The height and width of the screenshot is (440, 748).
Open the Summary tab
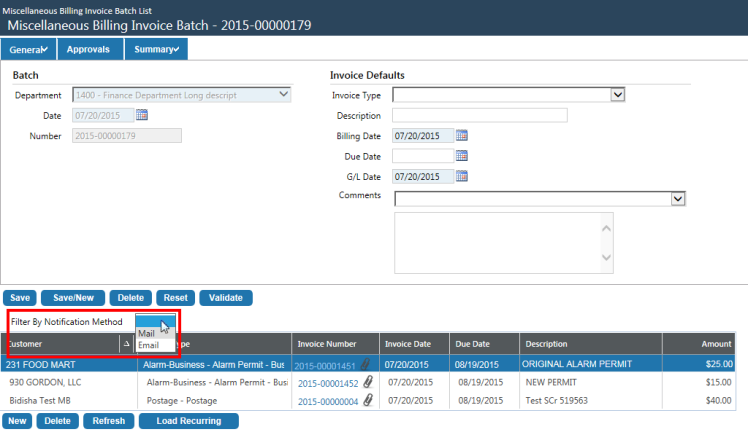pyautogui.click(x=157, y=49)
